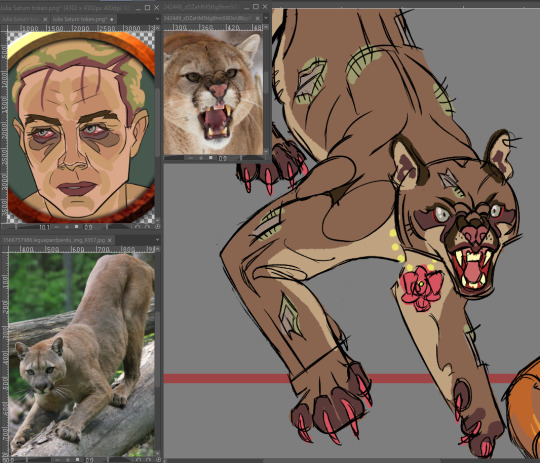Image resolution: width=540 pixels, height=463 pixels.
Task: Click fit-page icon in Julia Saturn window
Action: click(x=157, y=227)
